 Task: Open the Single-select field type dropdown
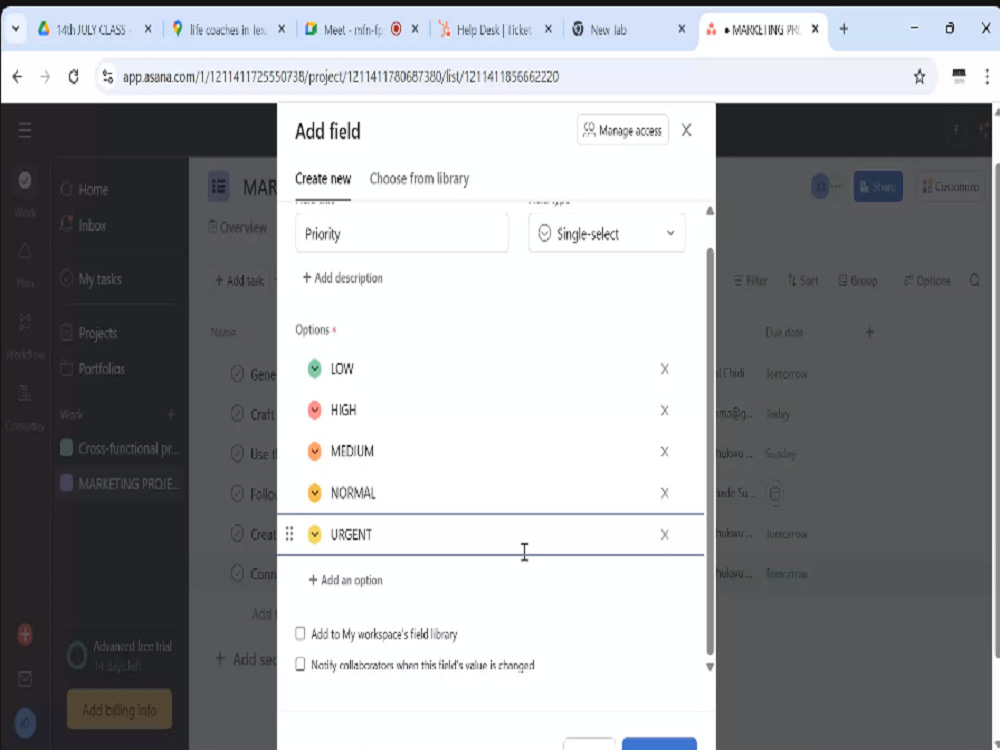tap(607, 234)
